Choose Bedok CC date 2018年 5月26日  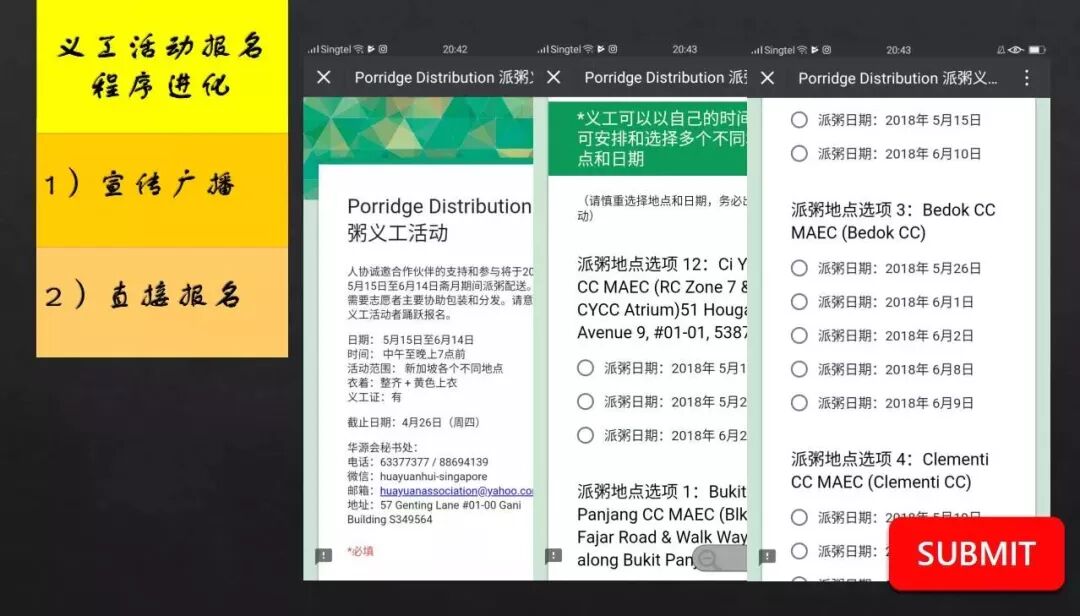(x=799, y=268)
